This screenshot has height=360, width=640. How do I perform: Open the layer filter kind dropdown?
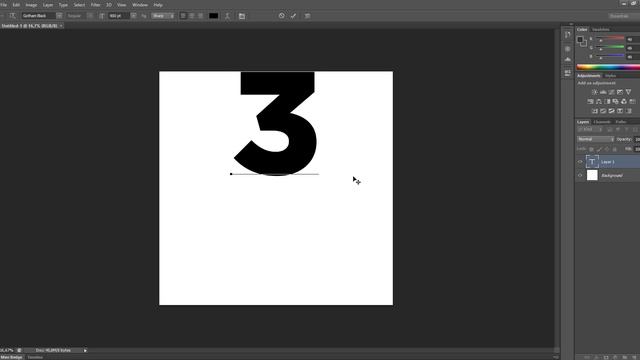click(590, 129)
